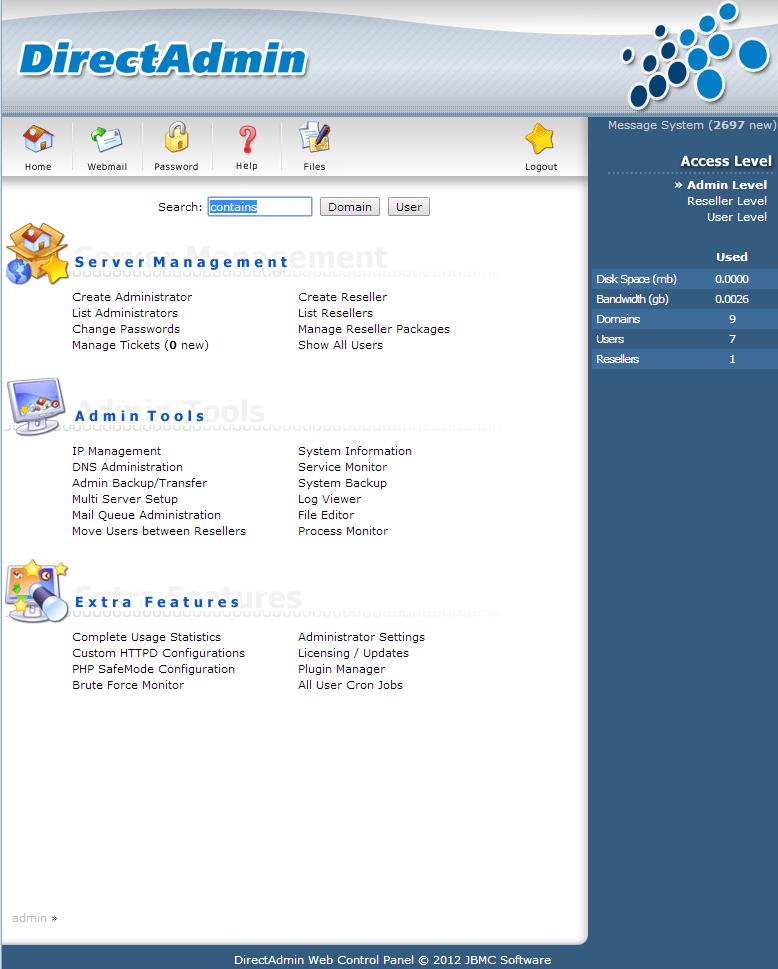Image resolution: width=778 pixels, height=969 pixels.
Task: Open Admin Backup/Transfer
Action: [x=140, y=483]
